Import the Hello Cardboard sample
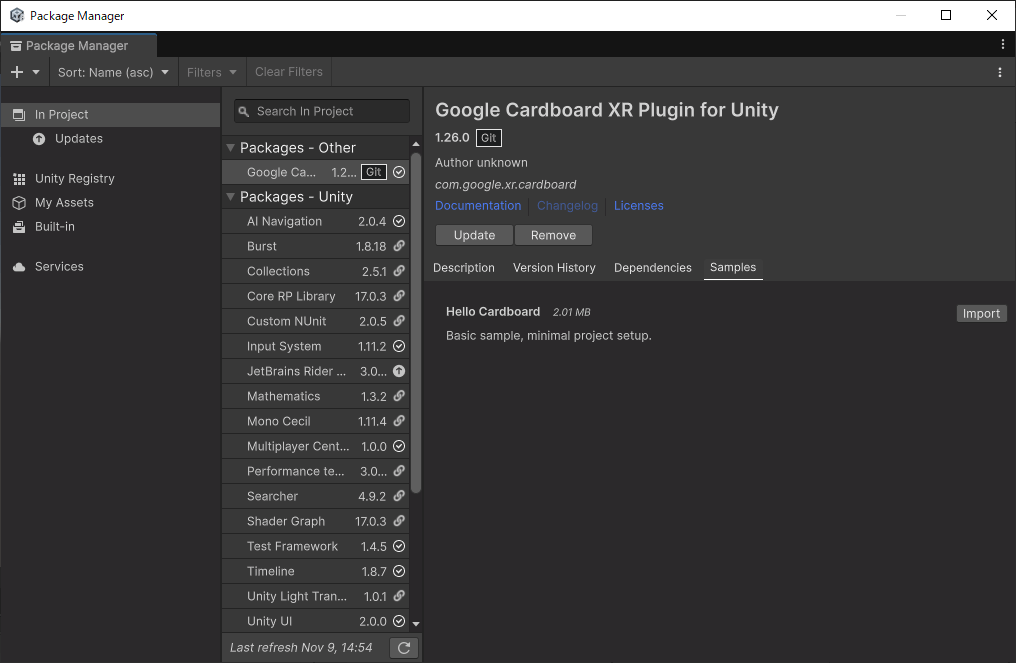This screenshot has width=1016, height=663. coord(982,314)
